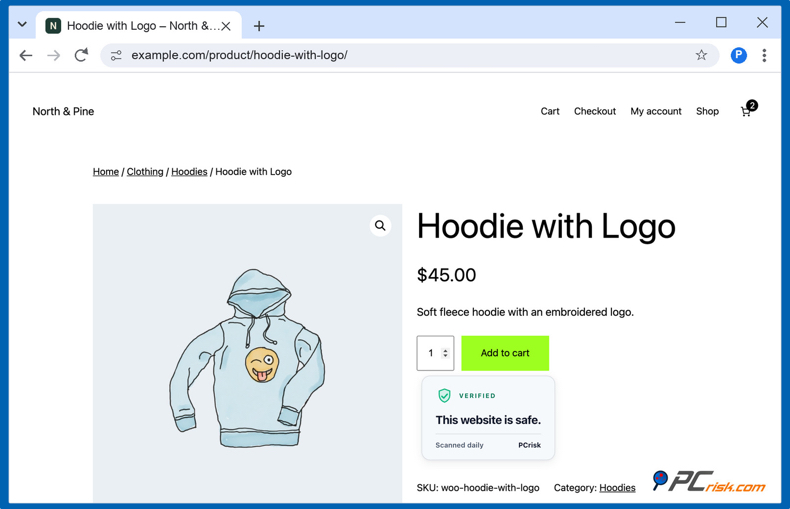Close the browser window

click(x=762, y=22)
